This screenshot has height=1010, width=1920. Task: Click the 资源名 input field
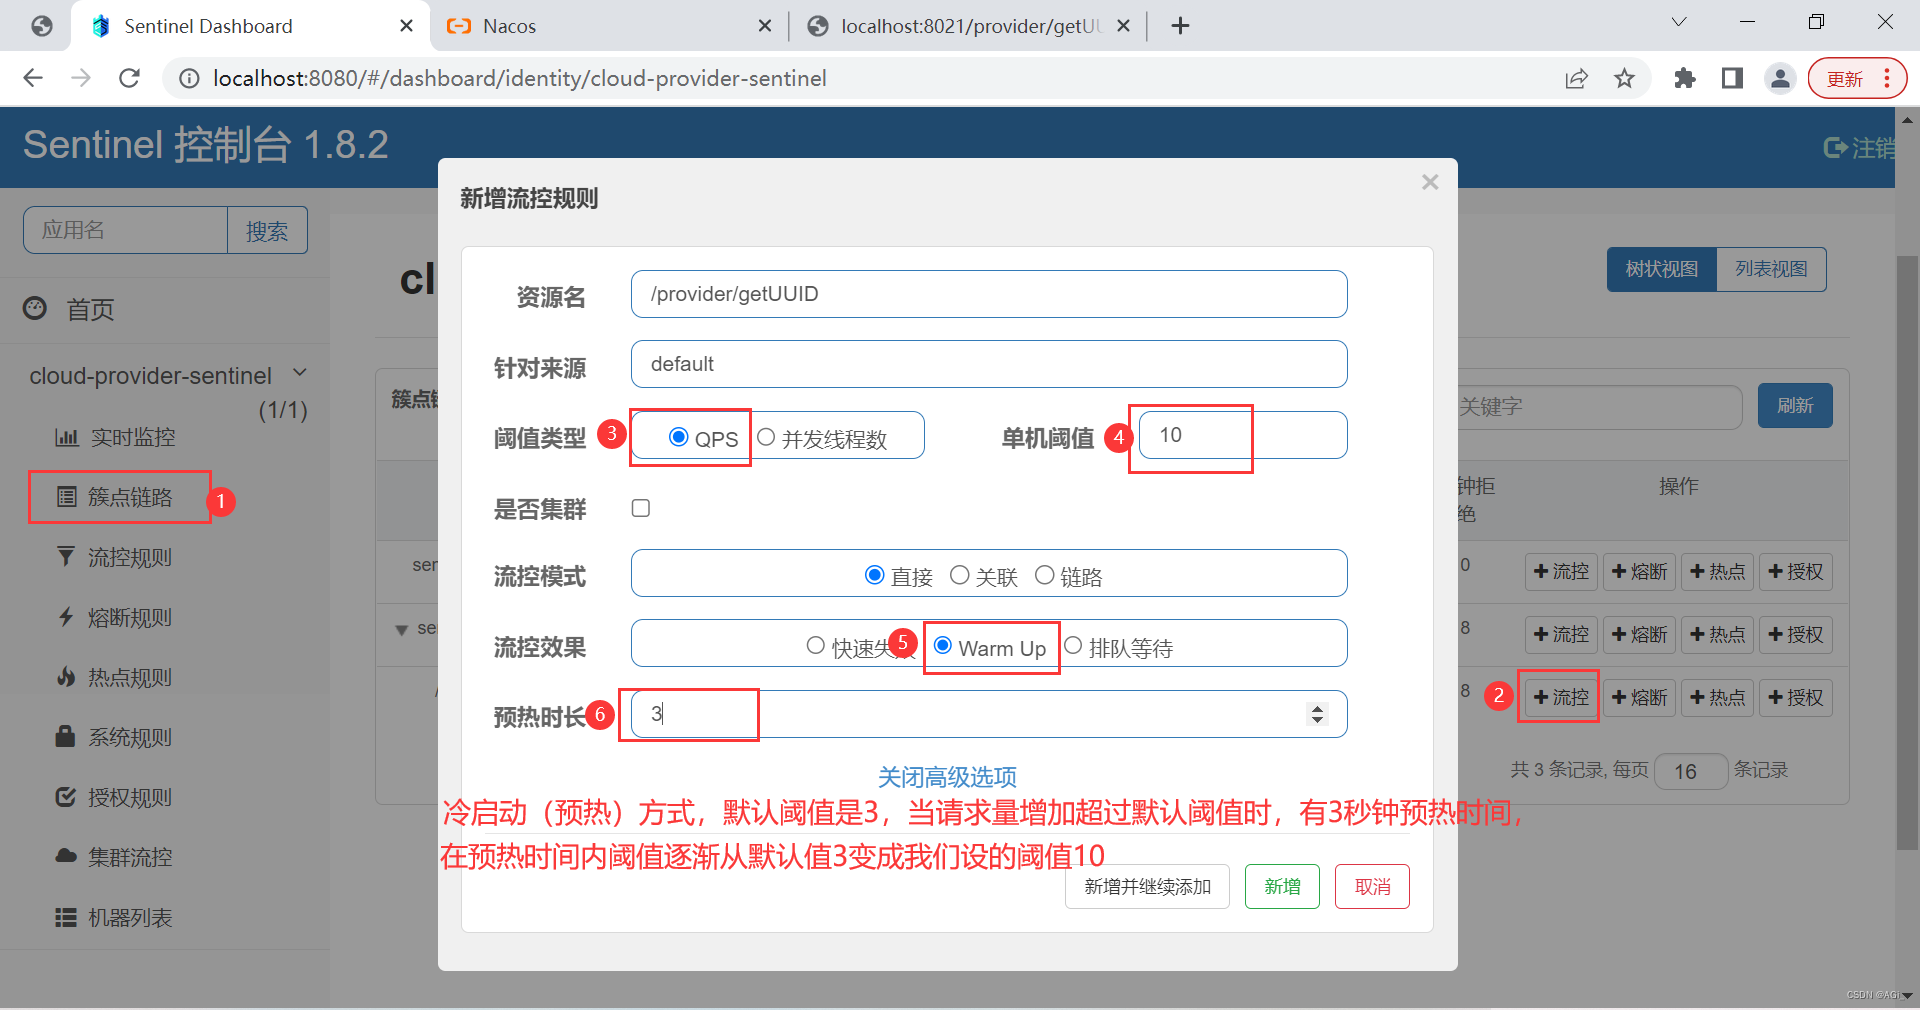coord(989,294)
